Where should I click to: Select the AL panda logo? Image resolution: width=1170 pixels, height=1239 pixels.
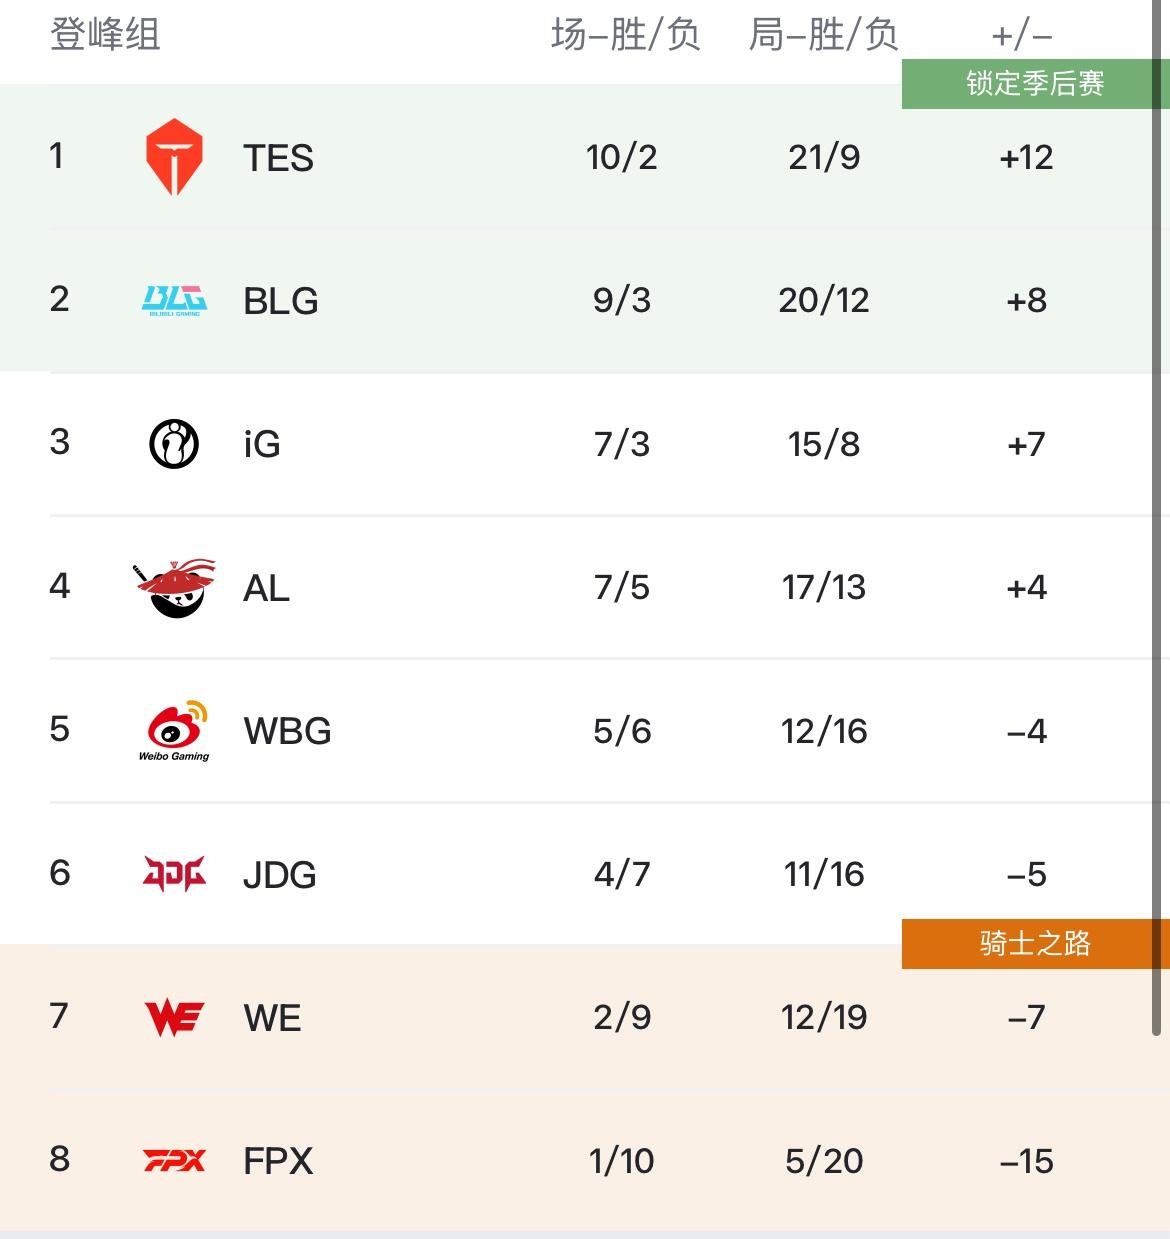[174, 588]
